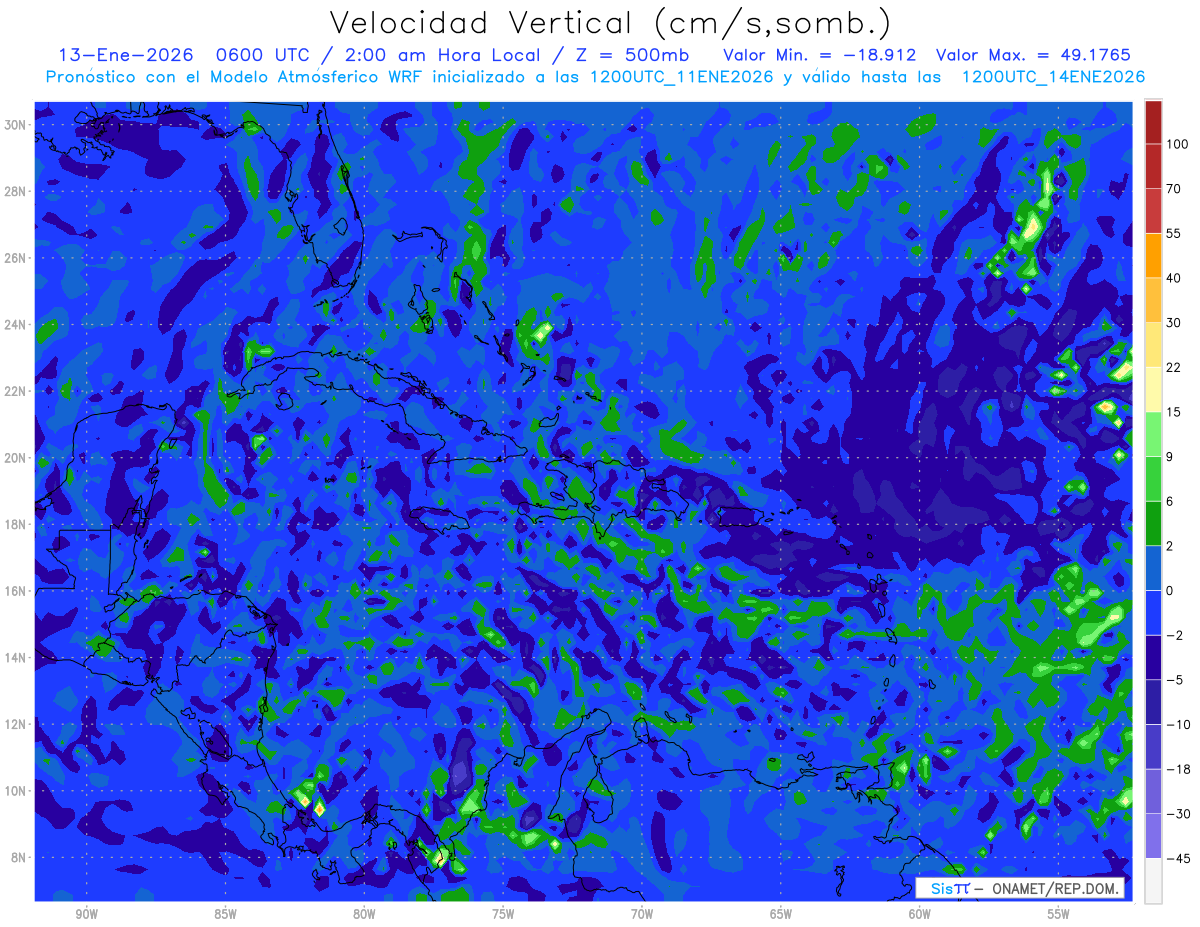Click the 80W longitude axis label
The image size is (1200, 927).
pos(364,915)
